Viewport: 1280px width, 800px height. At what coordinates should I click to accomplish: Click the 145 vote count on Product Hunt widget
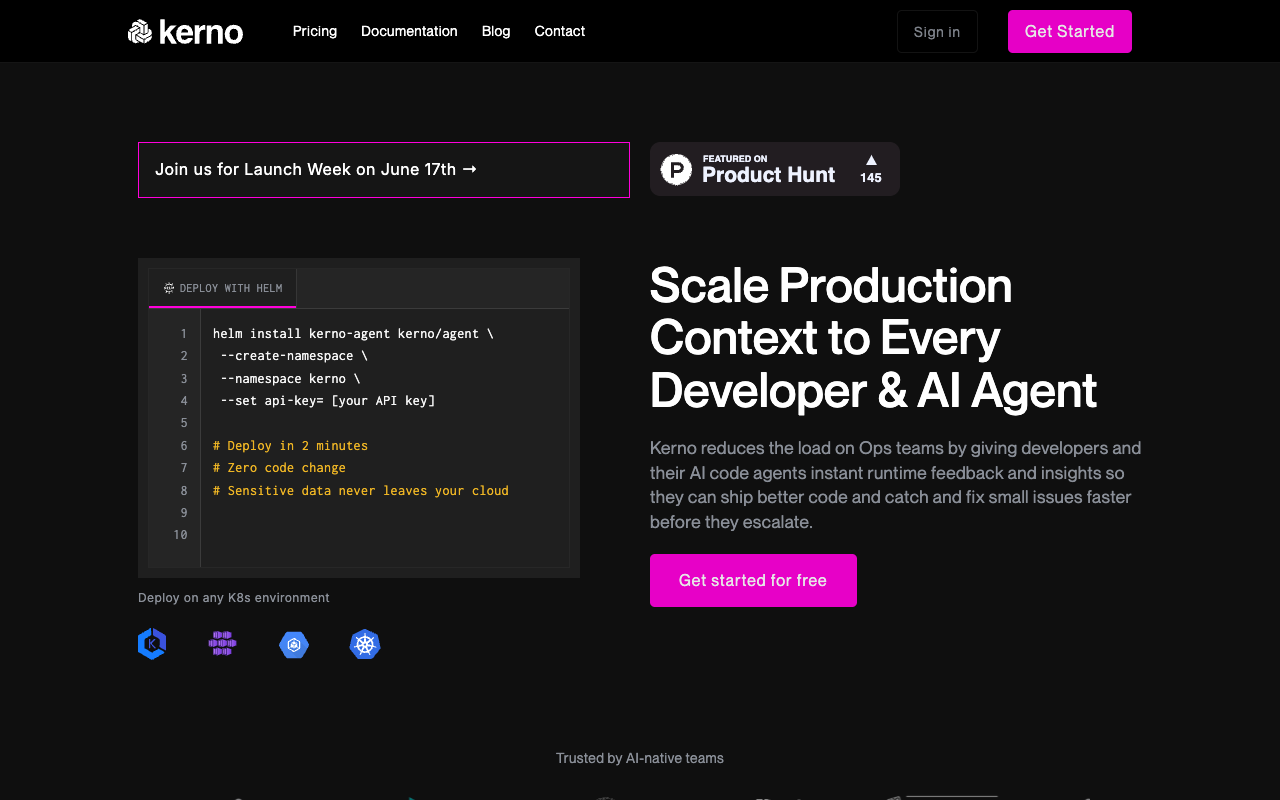click(x=870, y=176)
